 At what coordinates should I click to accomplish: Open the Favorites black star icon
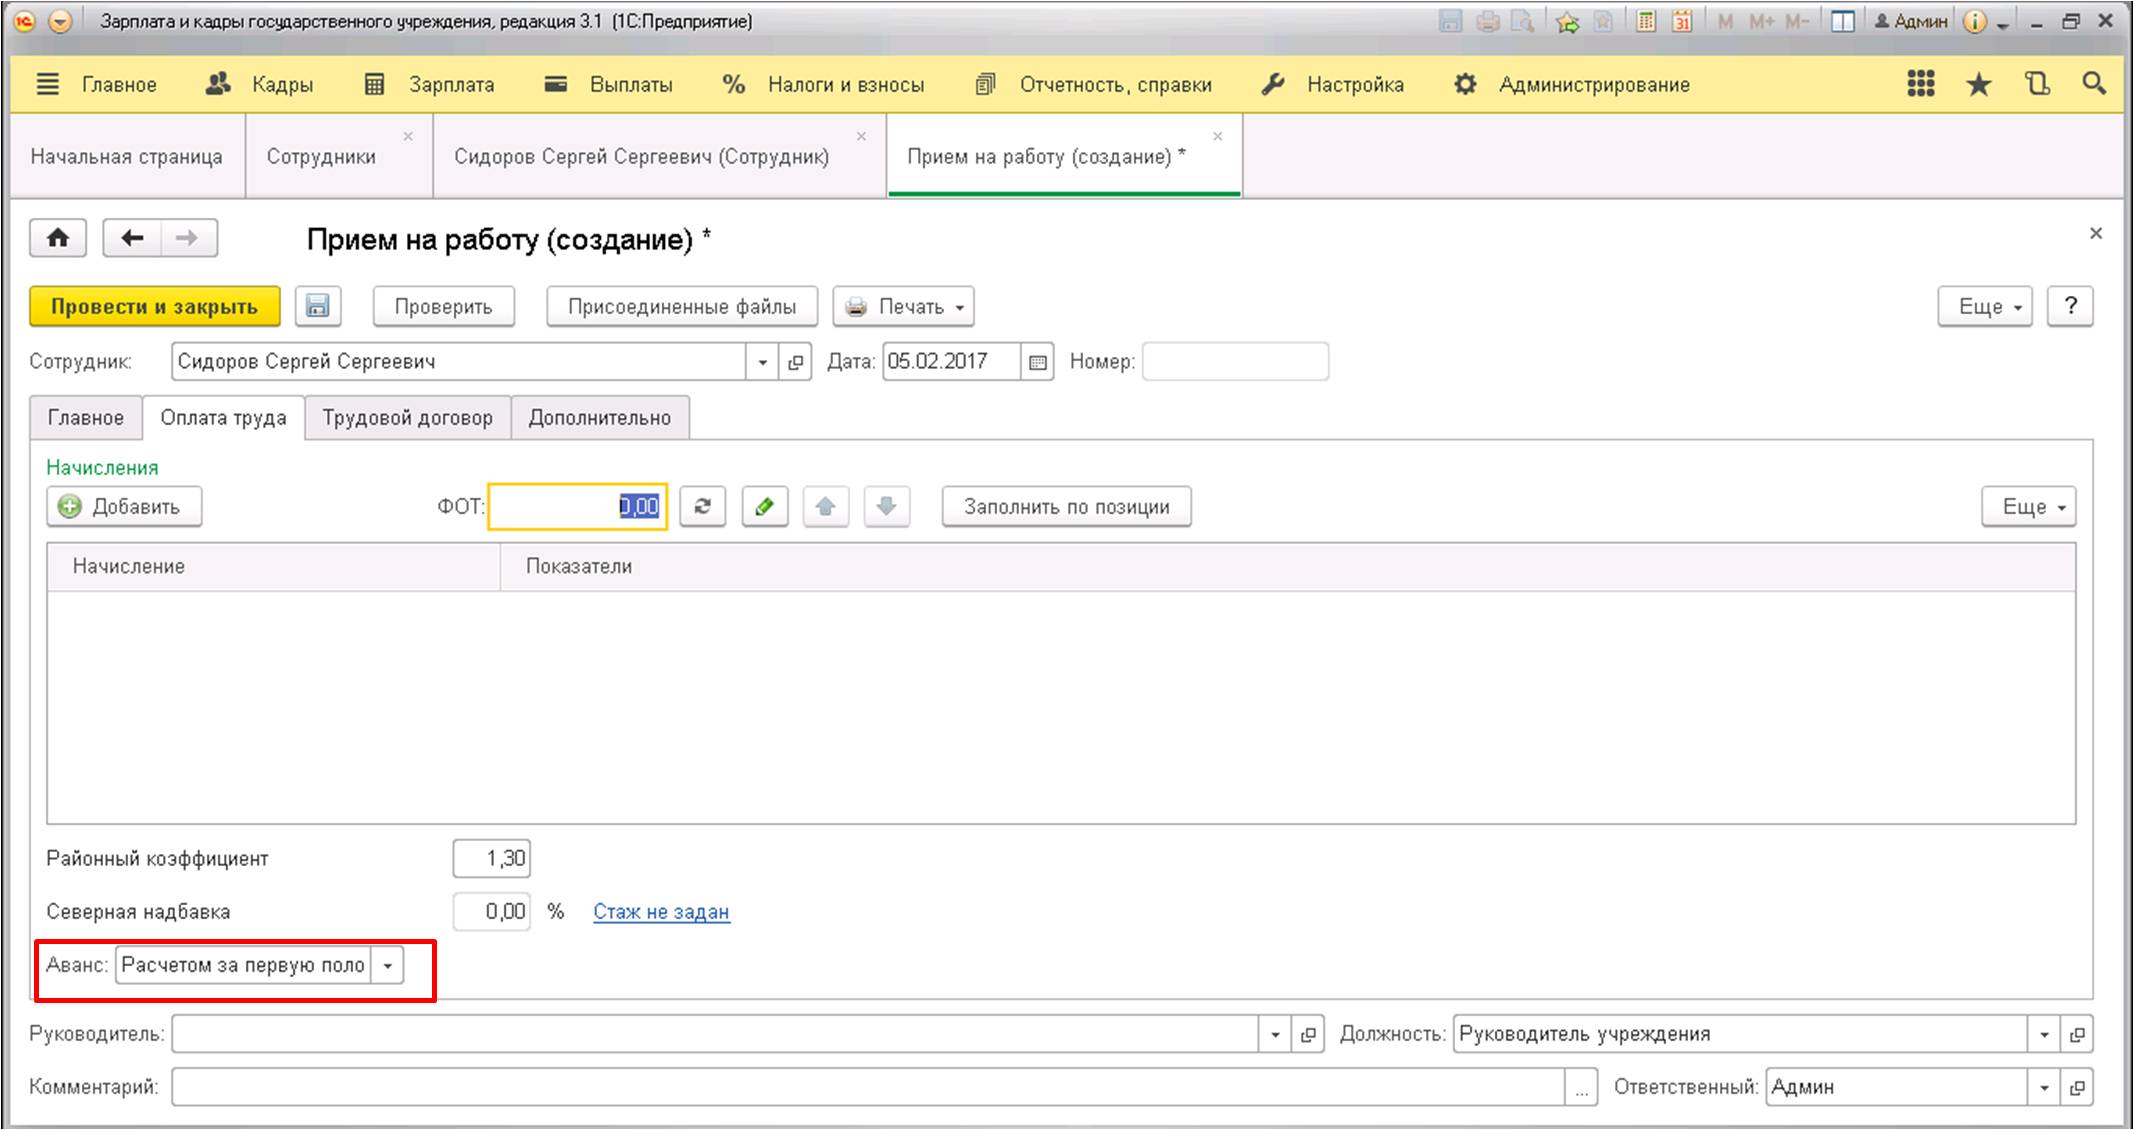(x=1978, y=84)
